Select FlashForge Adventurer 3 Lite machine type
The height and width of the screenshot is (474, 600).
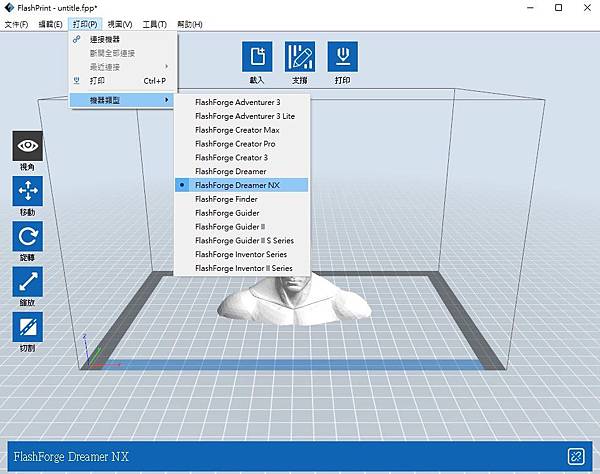[241, 116]
